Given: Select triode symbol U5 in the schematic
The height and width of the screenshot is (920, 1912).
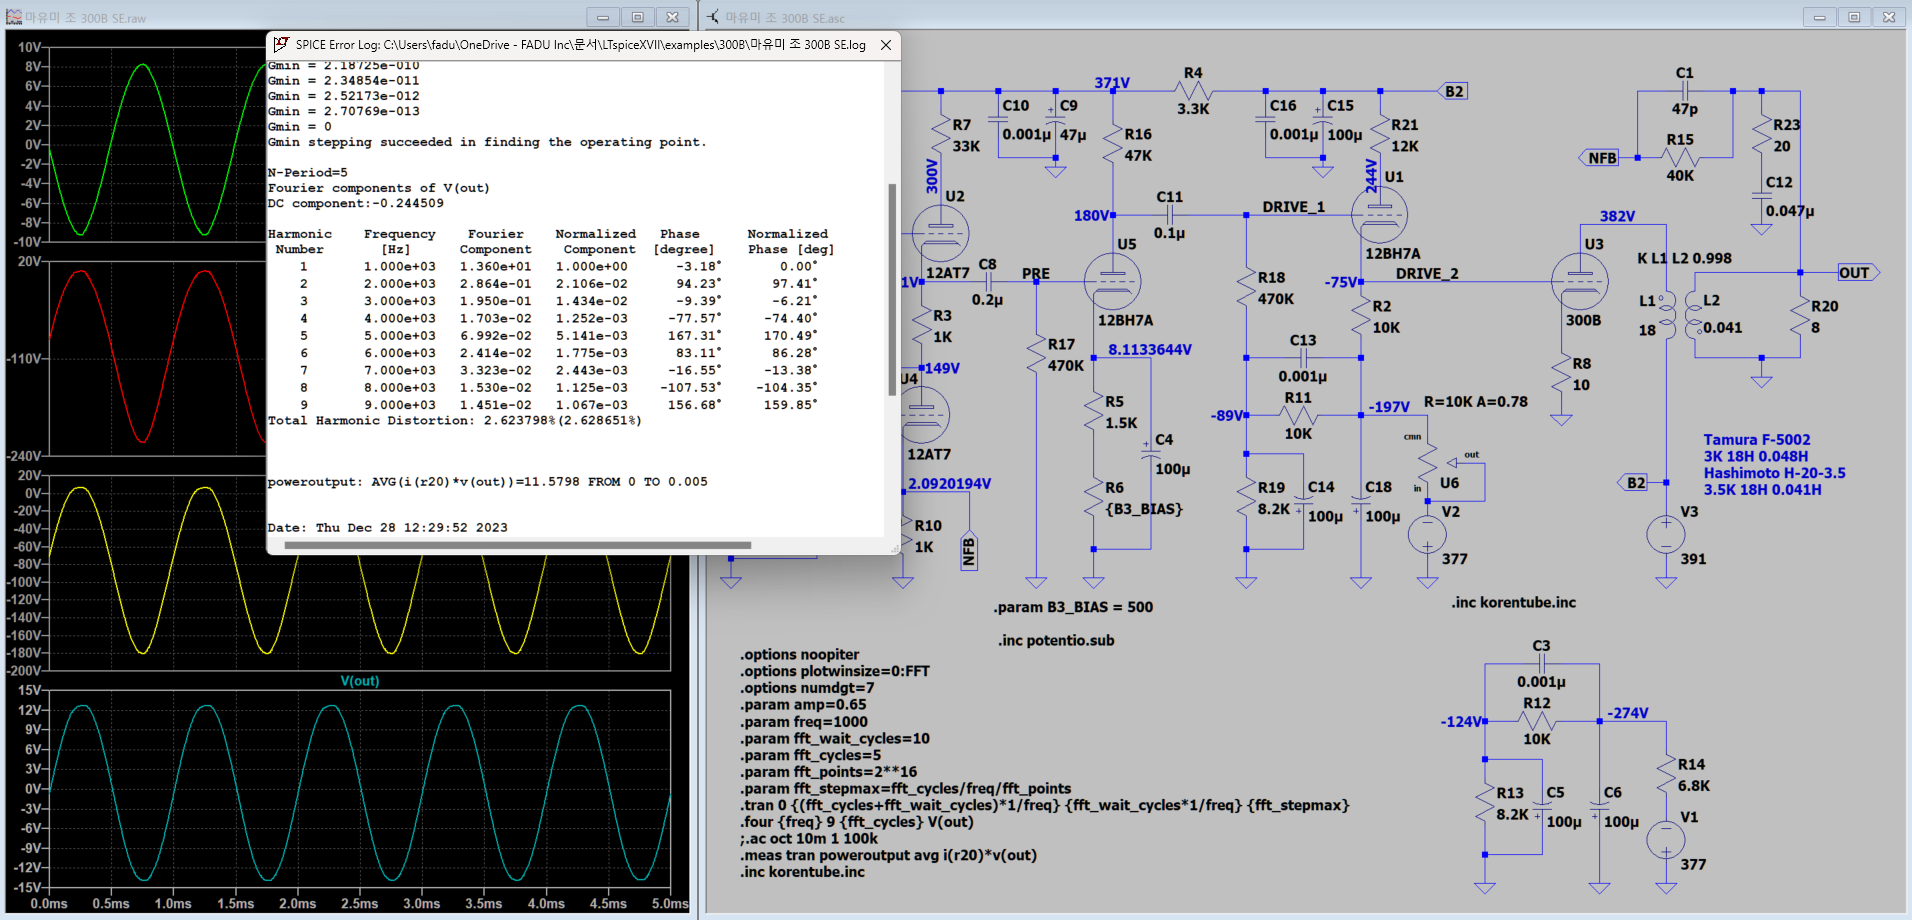Looking at the screenshot, I should (1112, 281).
